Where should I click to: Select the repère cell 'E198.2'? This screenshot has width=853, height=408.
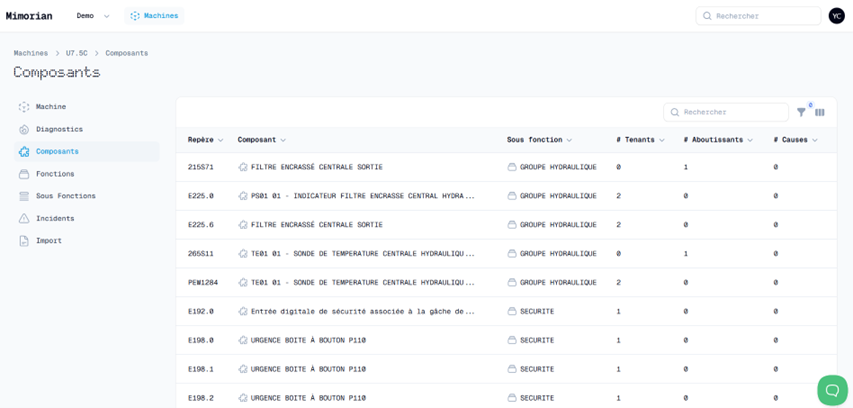pyautogui.click(x=201, y=398)
